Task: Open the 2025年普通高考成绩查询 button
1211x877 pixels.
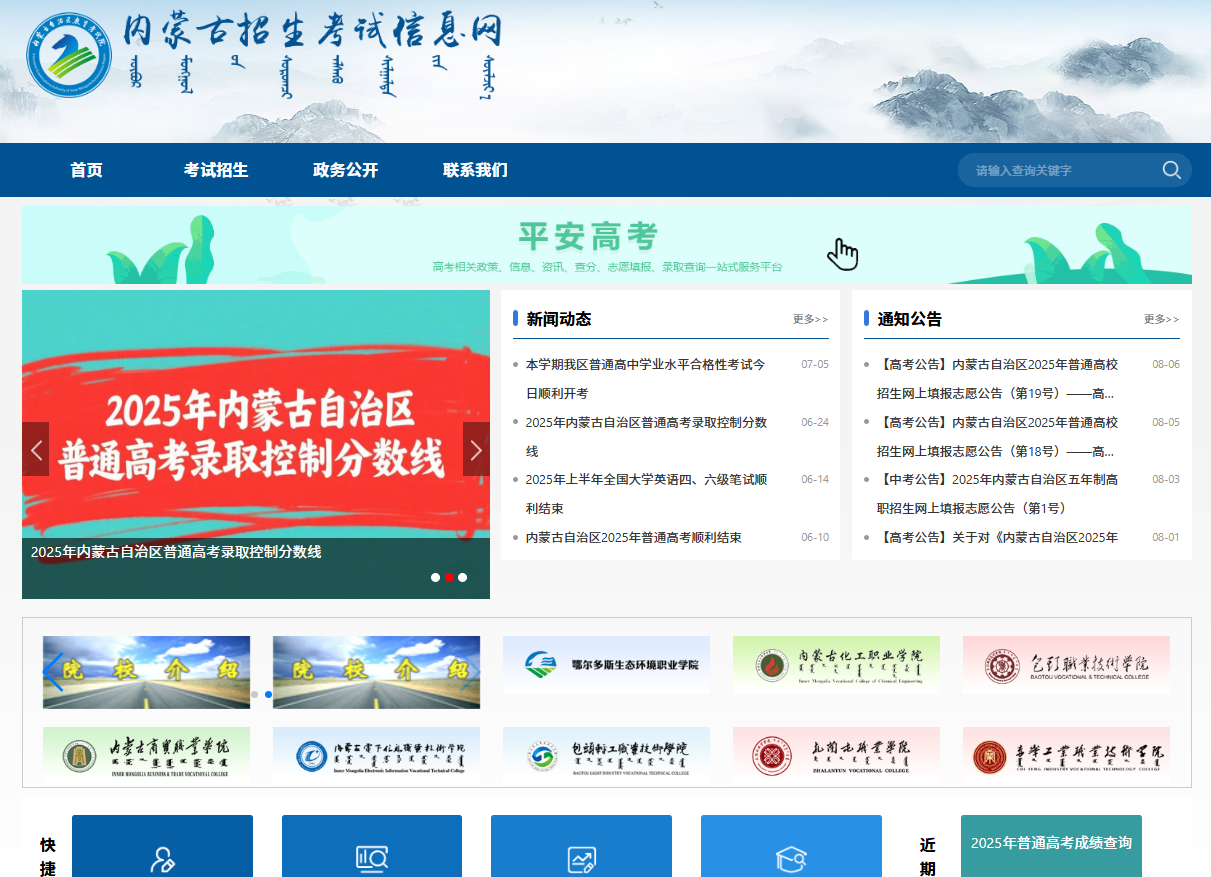Action: pyautogui.click(x=1050, y=844)
